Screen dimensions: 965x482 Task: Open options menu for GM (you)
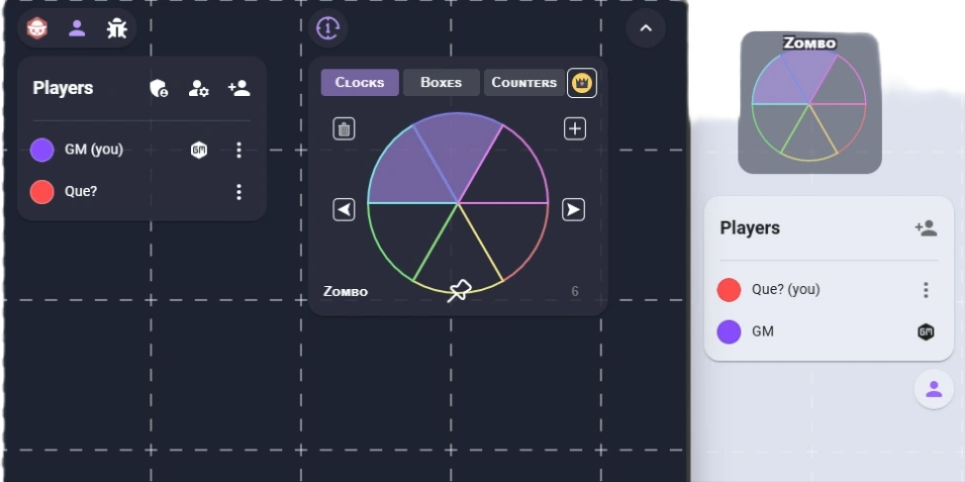238,150
